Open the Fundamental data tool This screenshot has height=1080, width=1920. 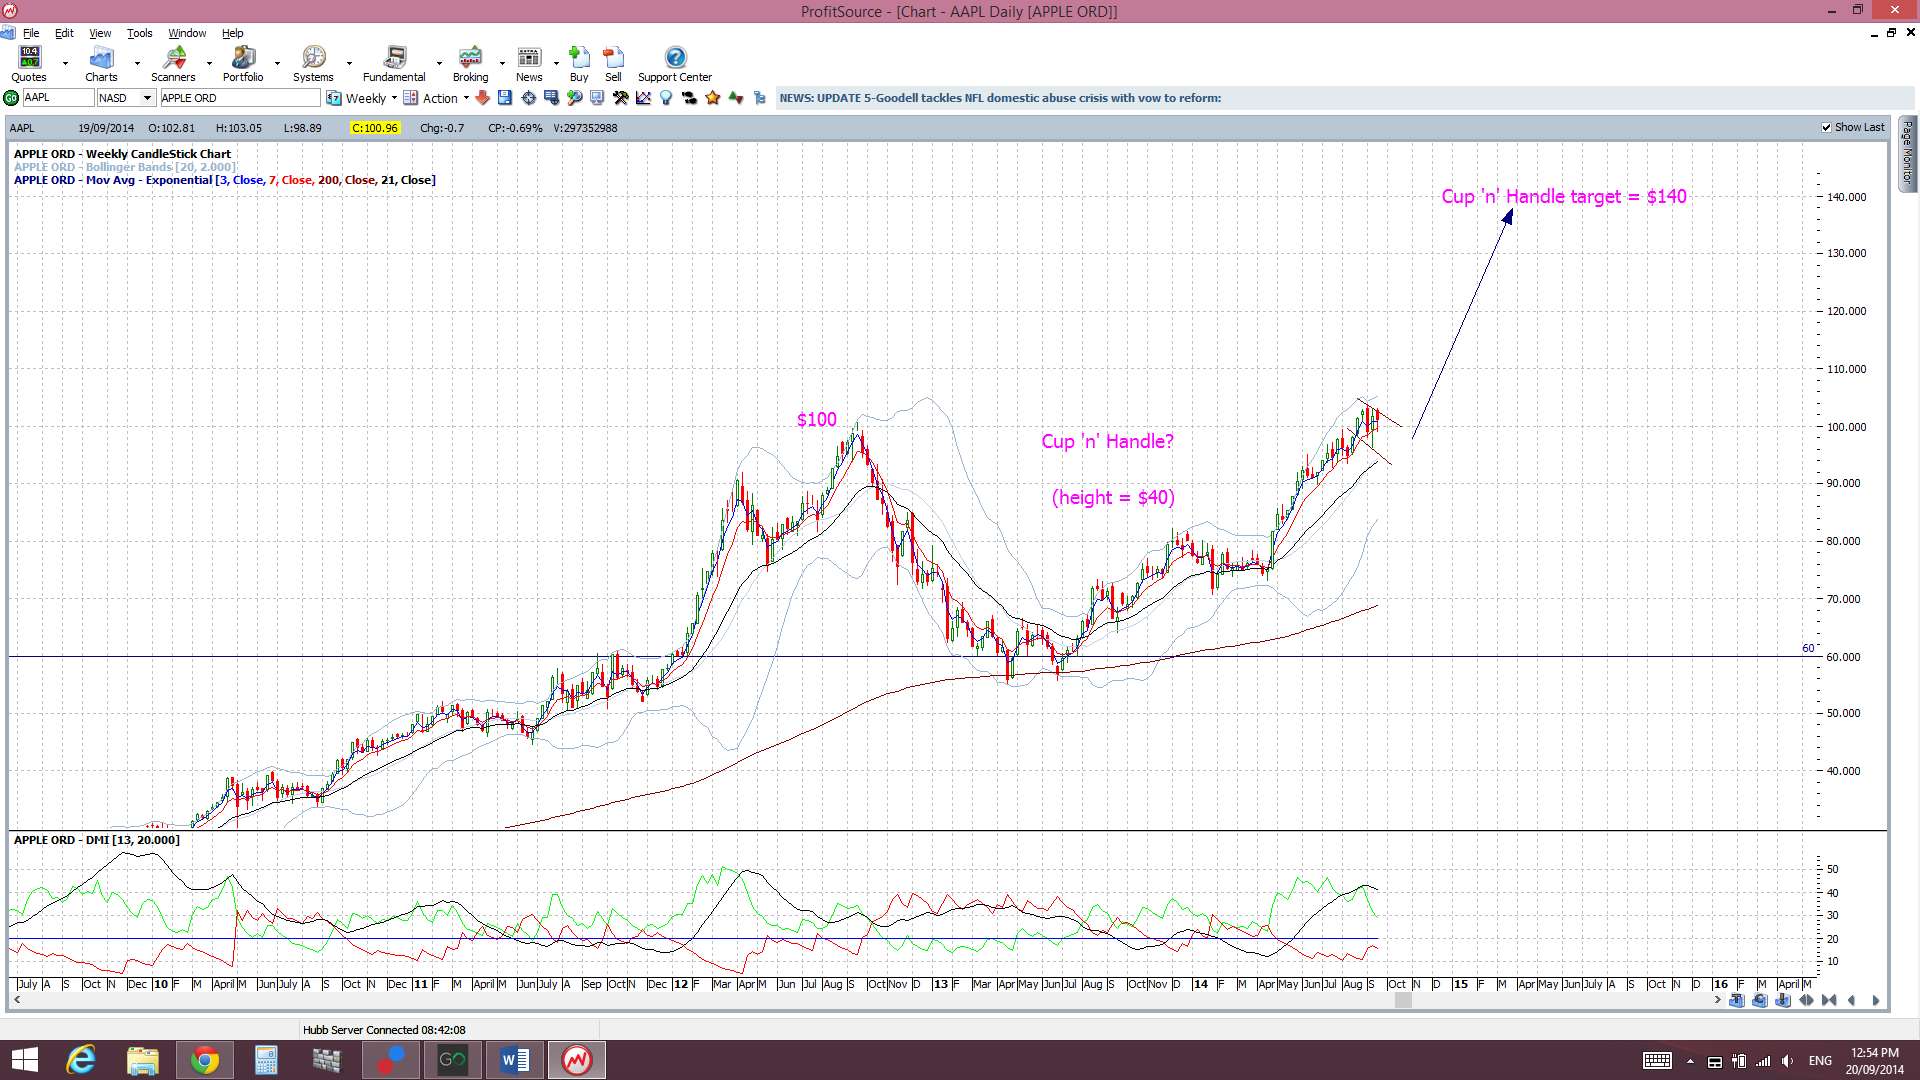pyautogui.click(x=394, y=64)
